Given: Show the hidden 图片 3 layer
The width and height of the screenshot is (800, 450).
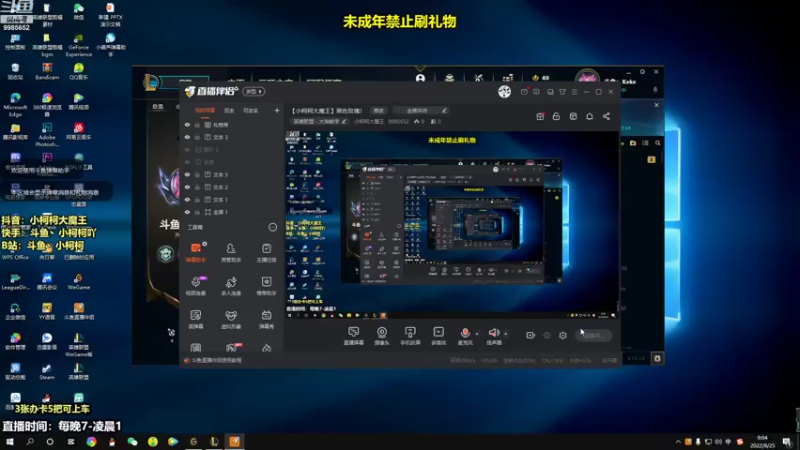Looking at the screenshot, I should pos(187,150).
